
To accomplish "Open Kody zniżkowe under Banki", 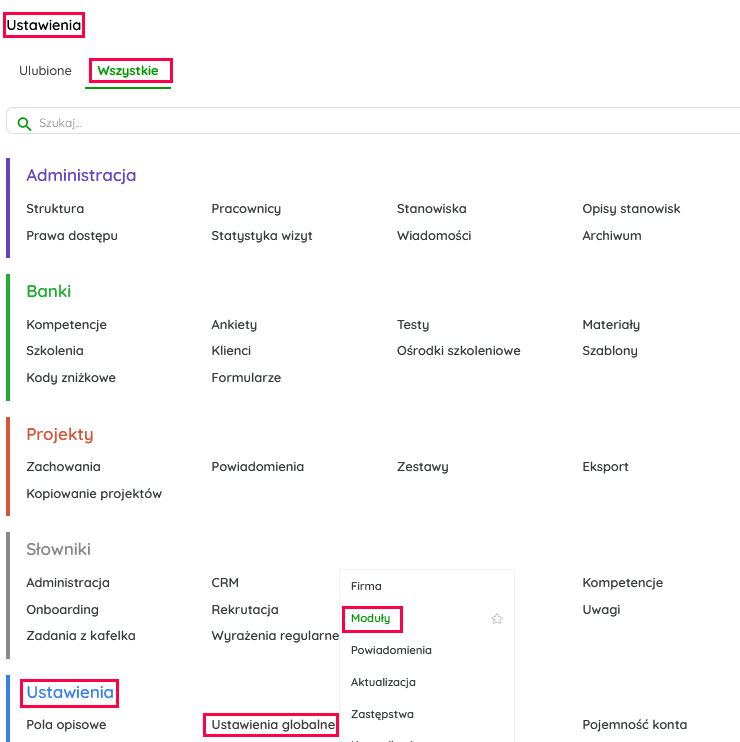I will tap(71, 378).
